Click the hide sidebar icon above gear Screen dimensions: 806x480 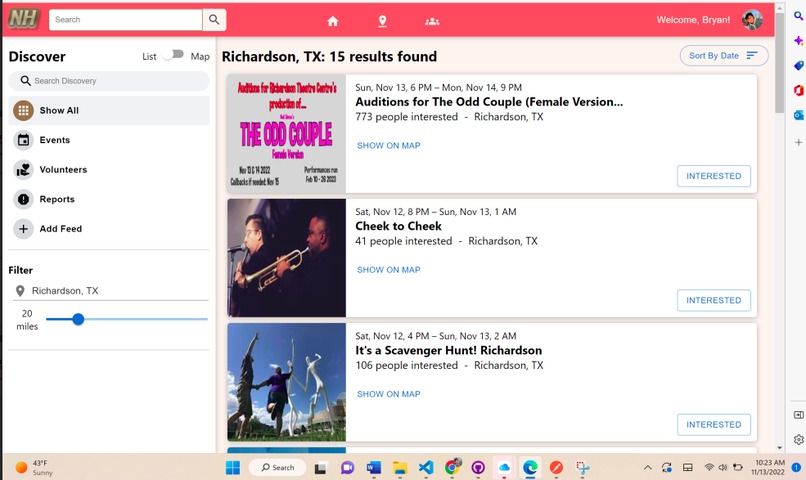(798, 415)
